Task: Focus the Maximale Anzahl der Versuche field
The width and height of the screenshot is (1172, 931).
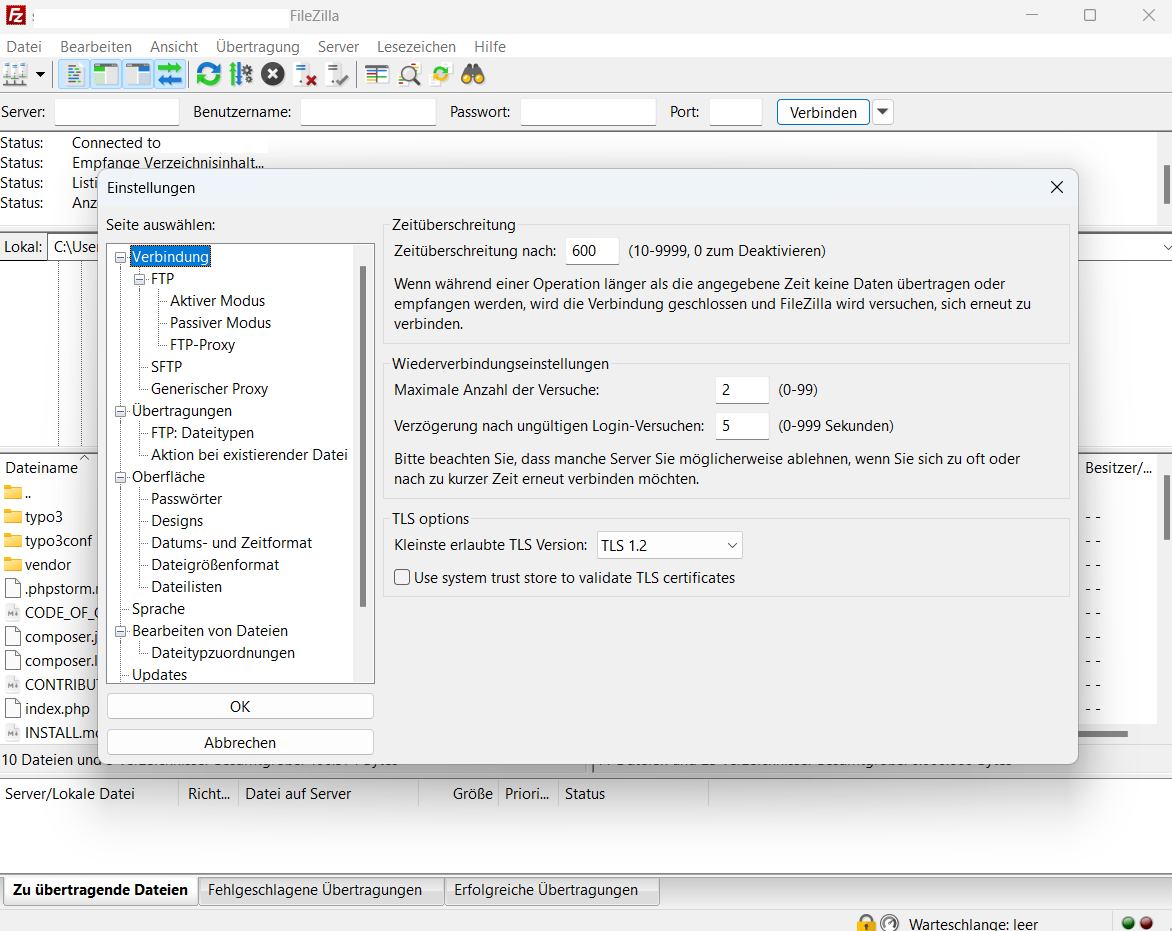Action: point(741,390)
